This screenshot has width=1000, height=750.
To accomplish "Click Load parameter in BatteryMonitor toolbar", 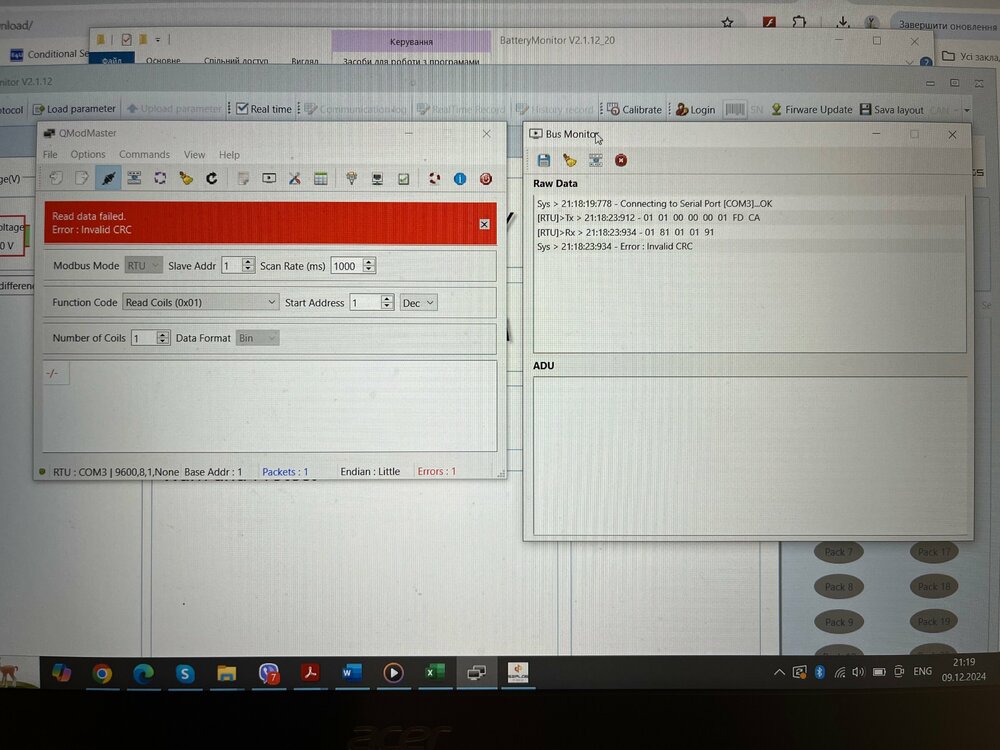I will pyautogui.click(x=74, y=109).
